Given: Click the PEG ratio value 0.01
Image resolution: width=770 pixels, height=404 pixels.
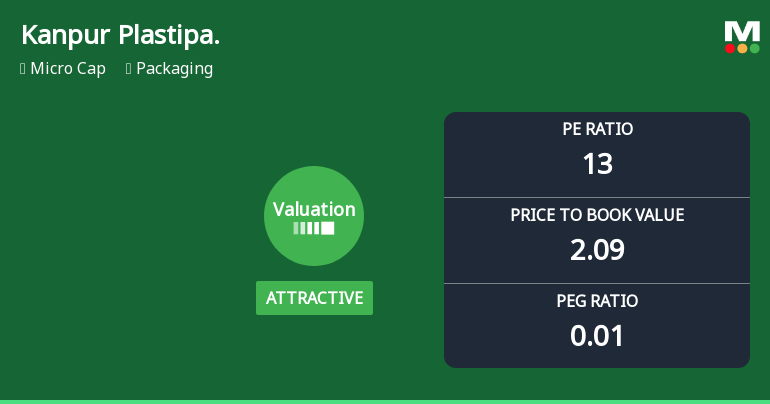Looking at the screenshot, I should pos(597,335).
